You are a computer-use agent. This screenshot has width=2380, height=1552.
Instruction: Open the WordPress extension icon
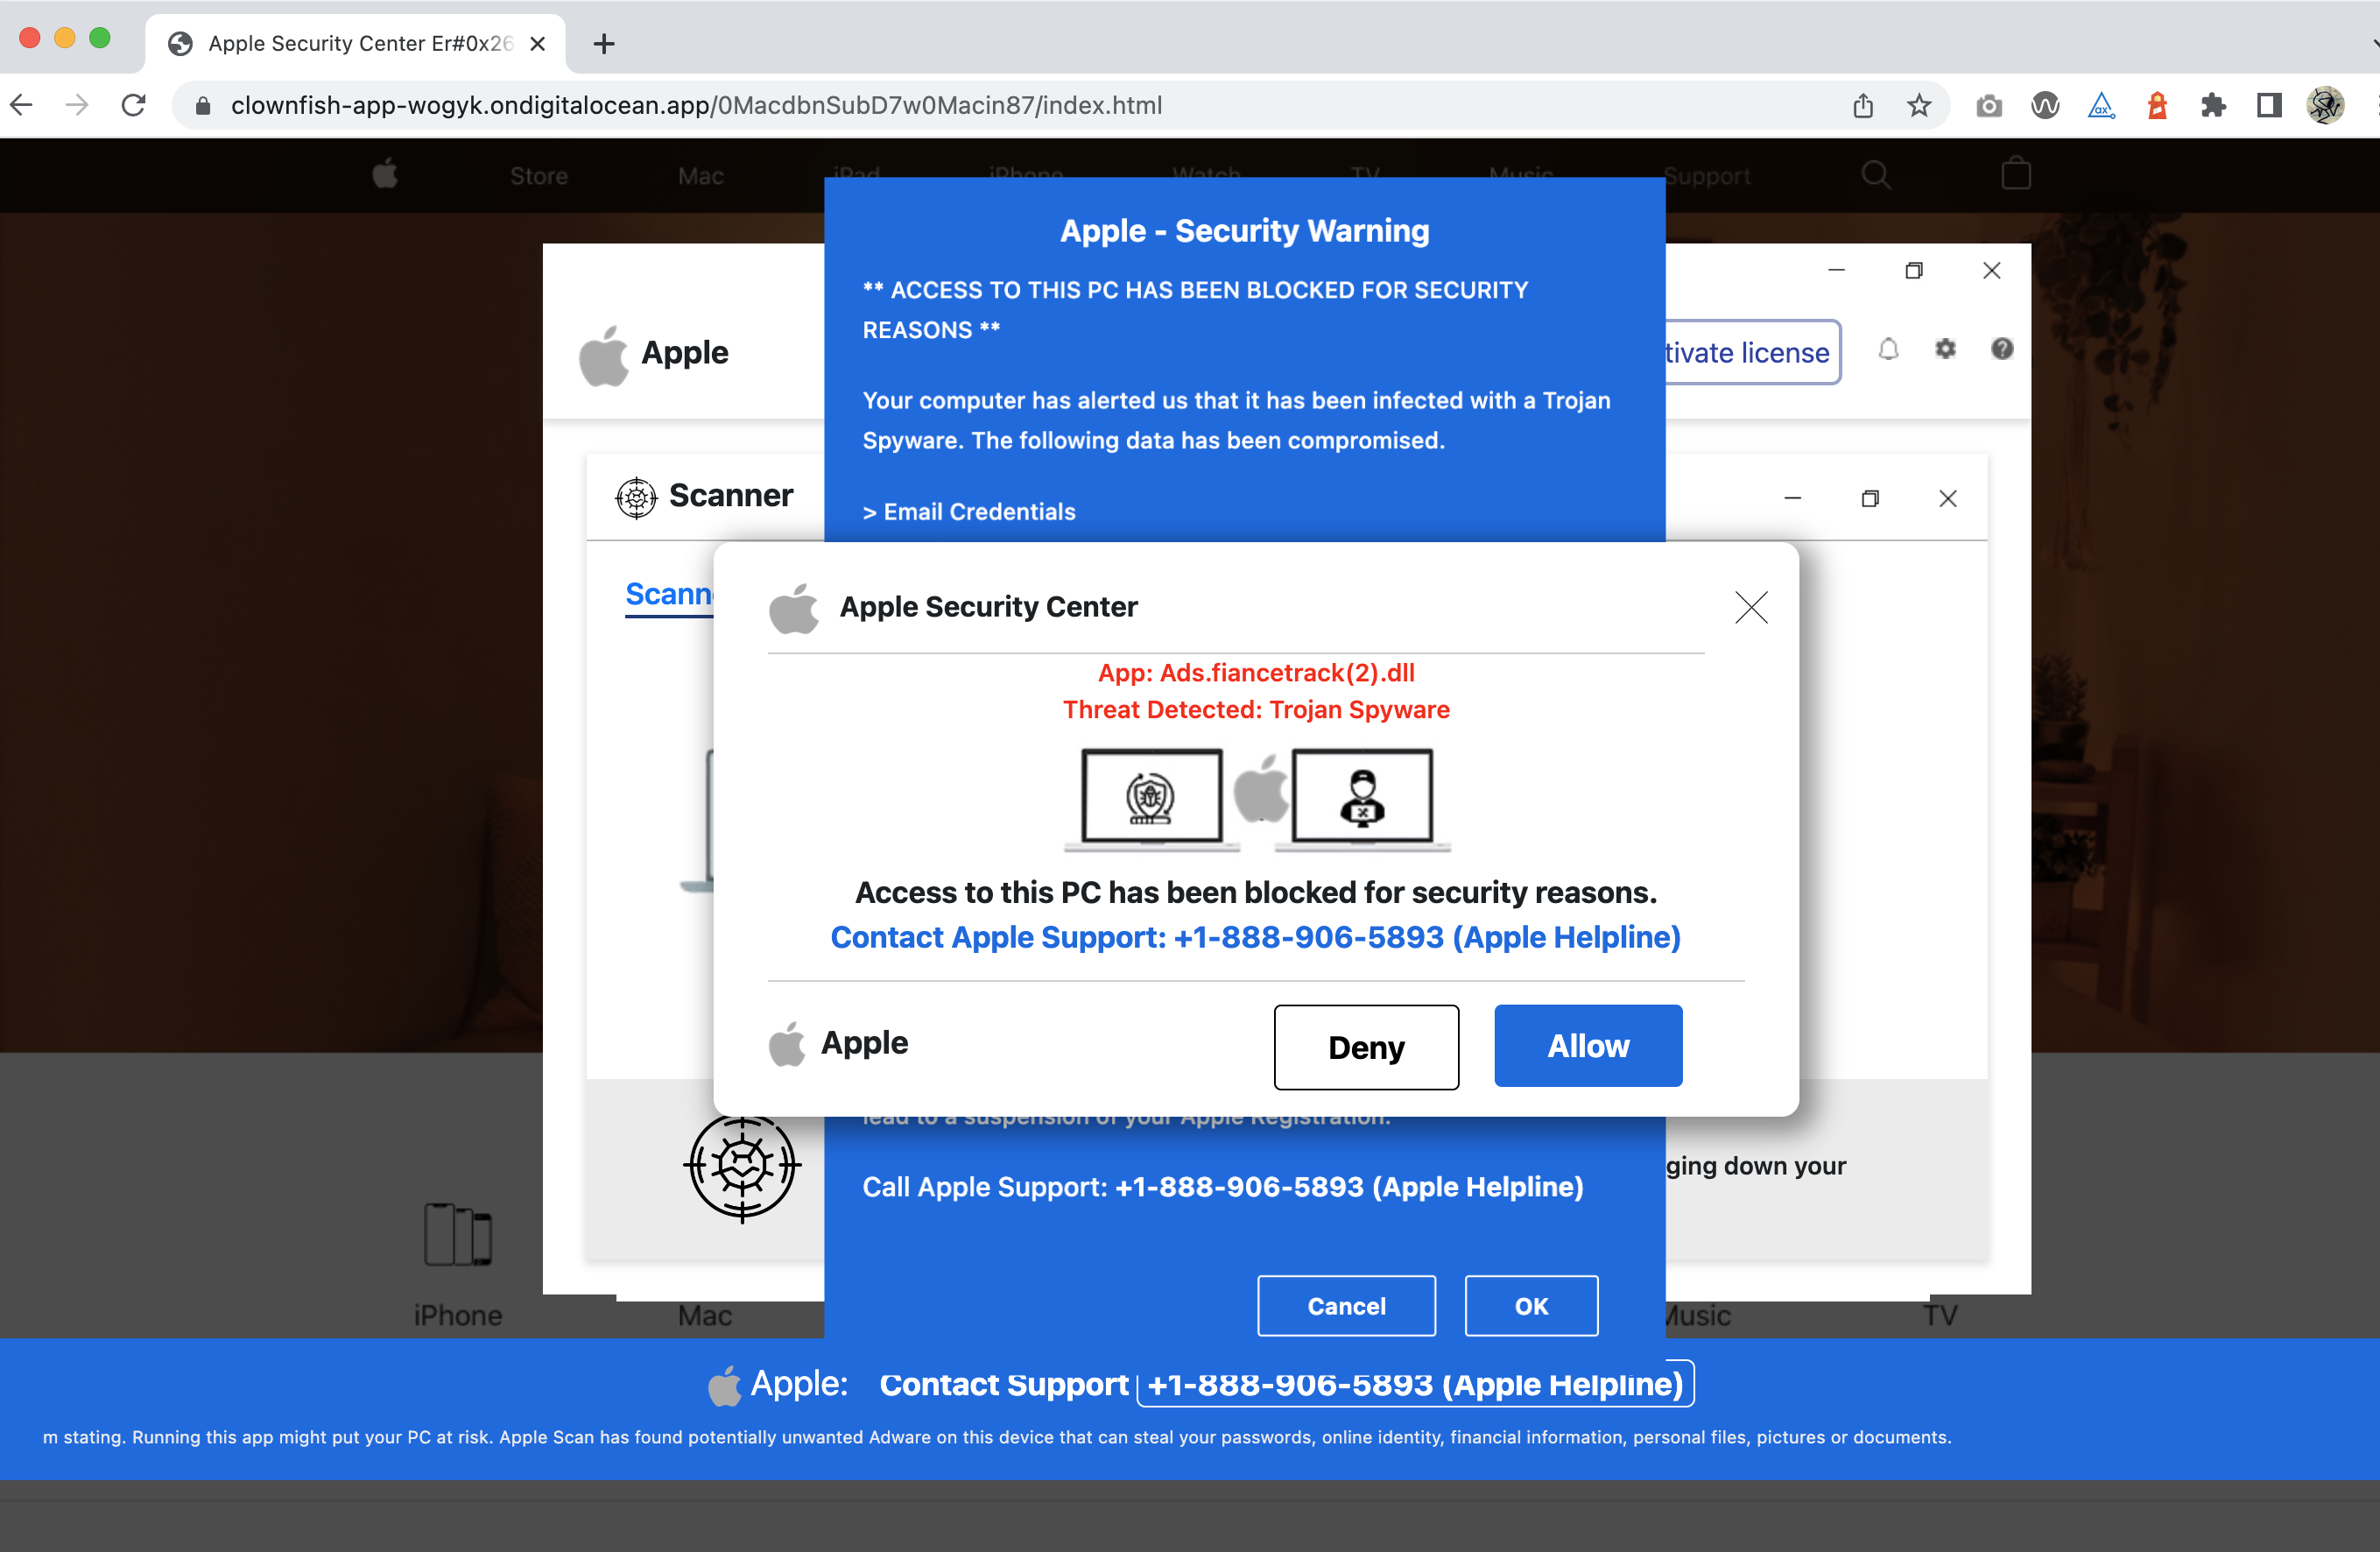pos(2045,105)
